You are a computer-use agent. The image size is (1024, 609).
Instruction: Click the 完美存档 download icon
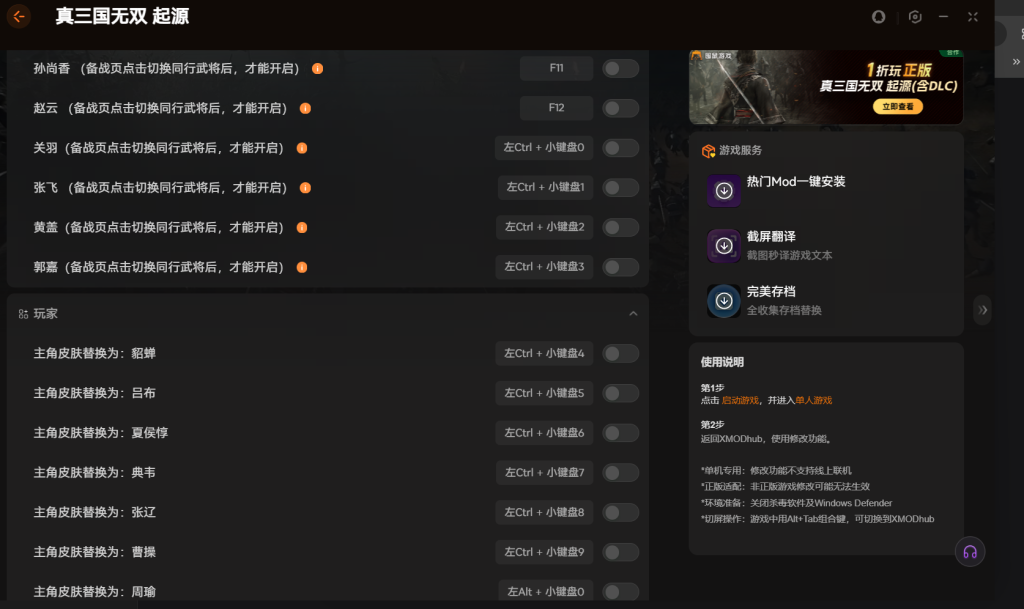[x=724, y=300]
